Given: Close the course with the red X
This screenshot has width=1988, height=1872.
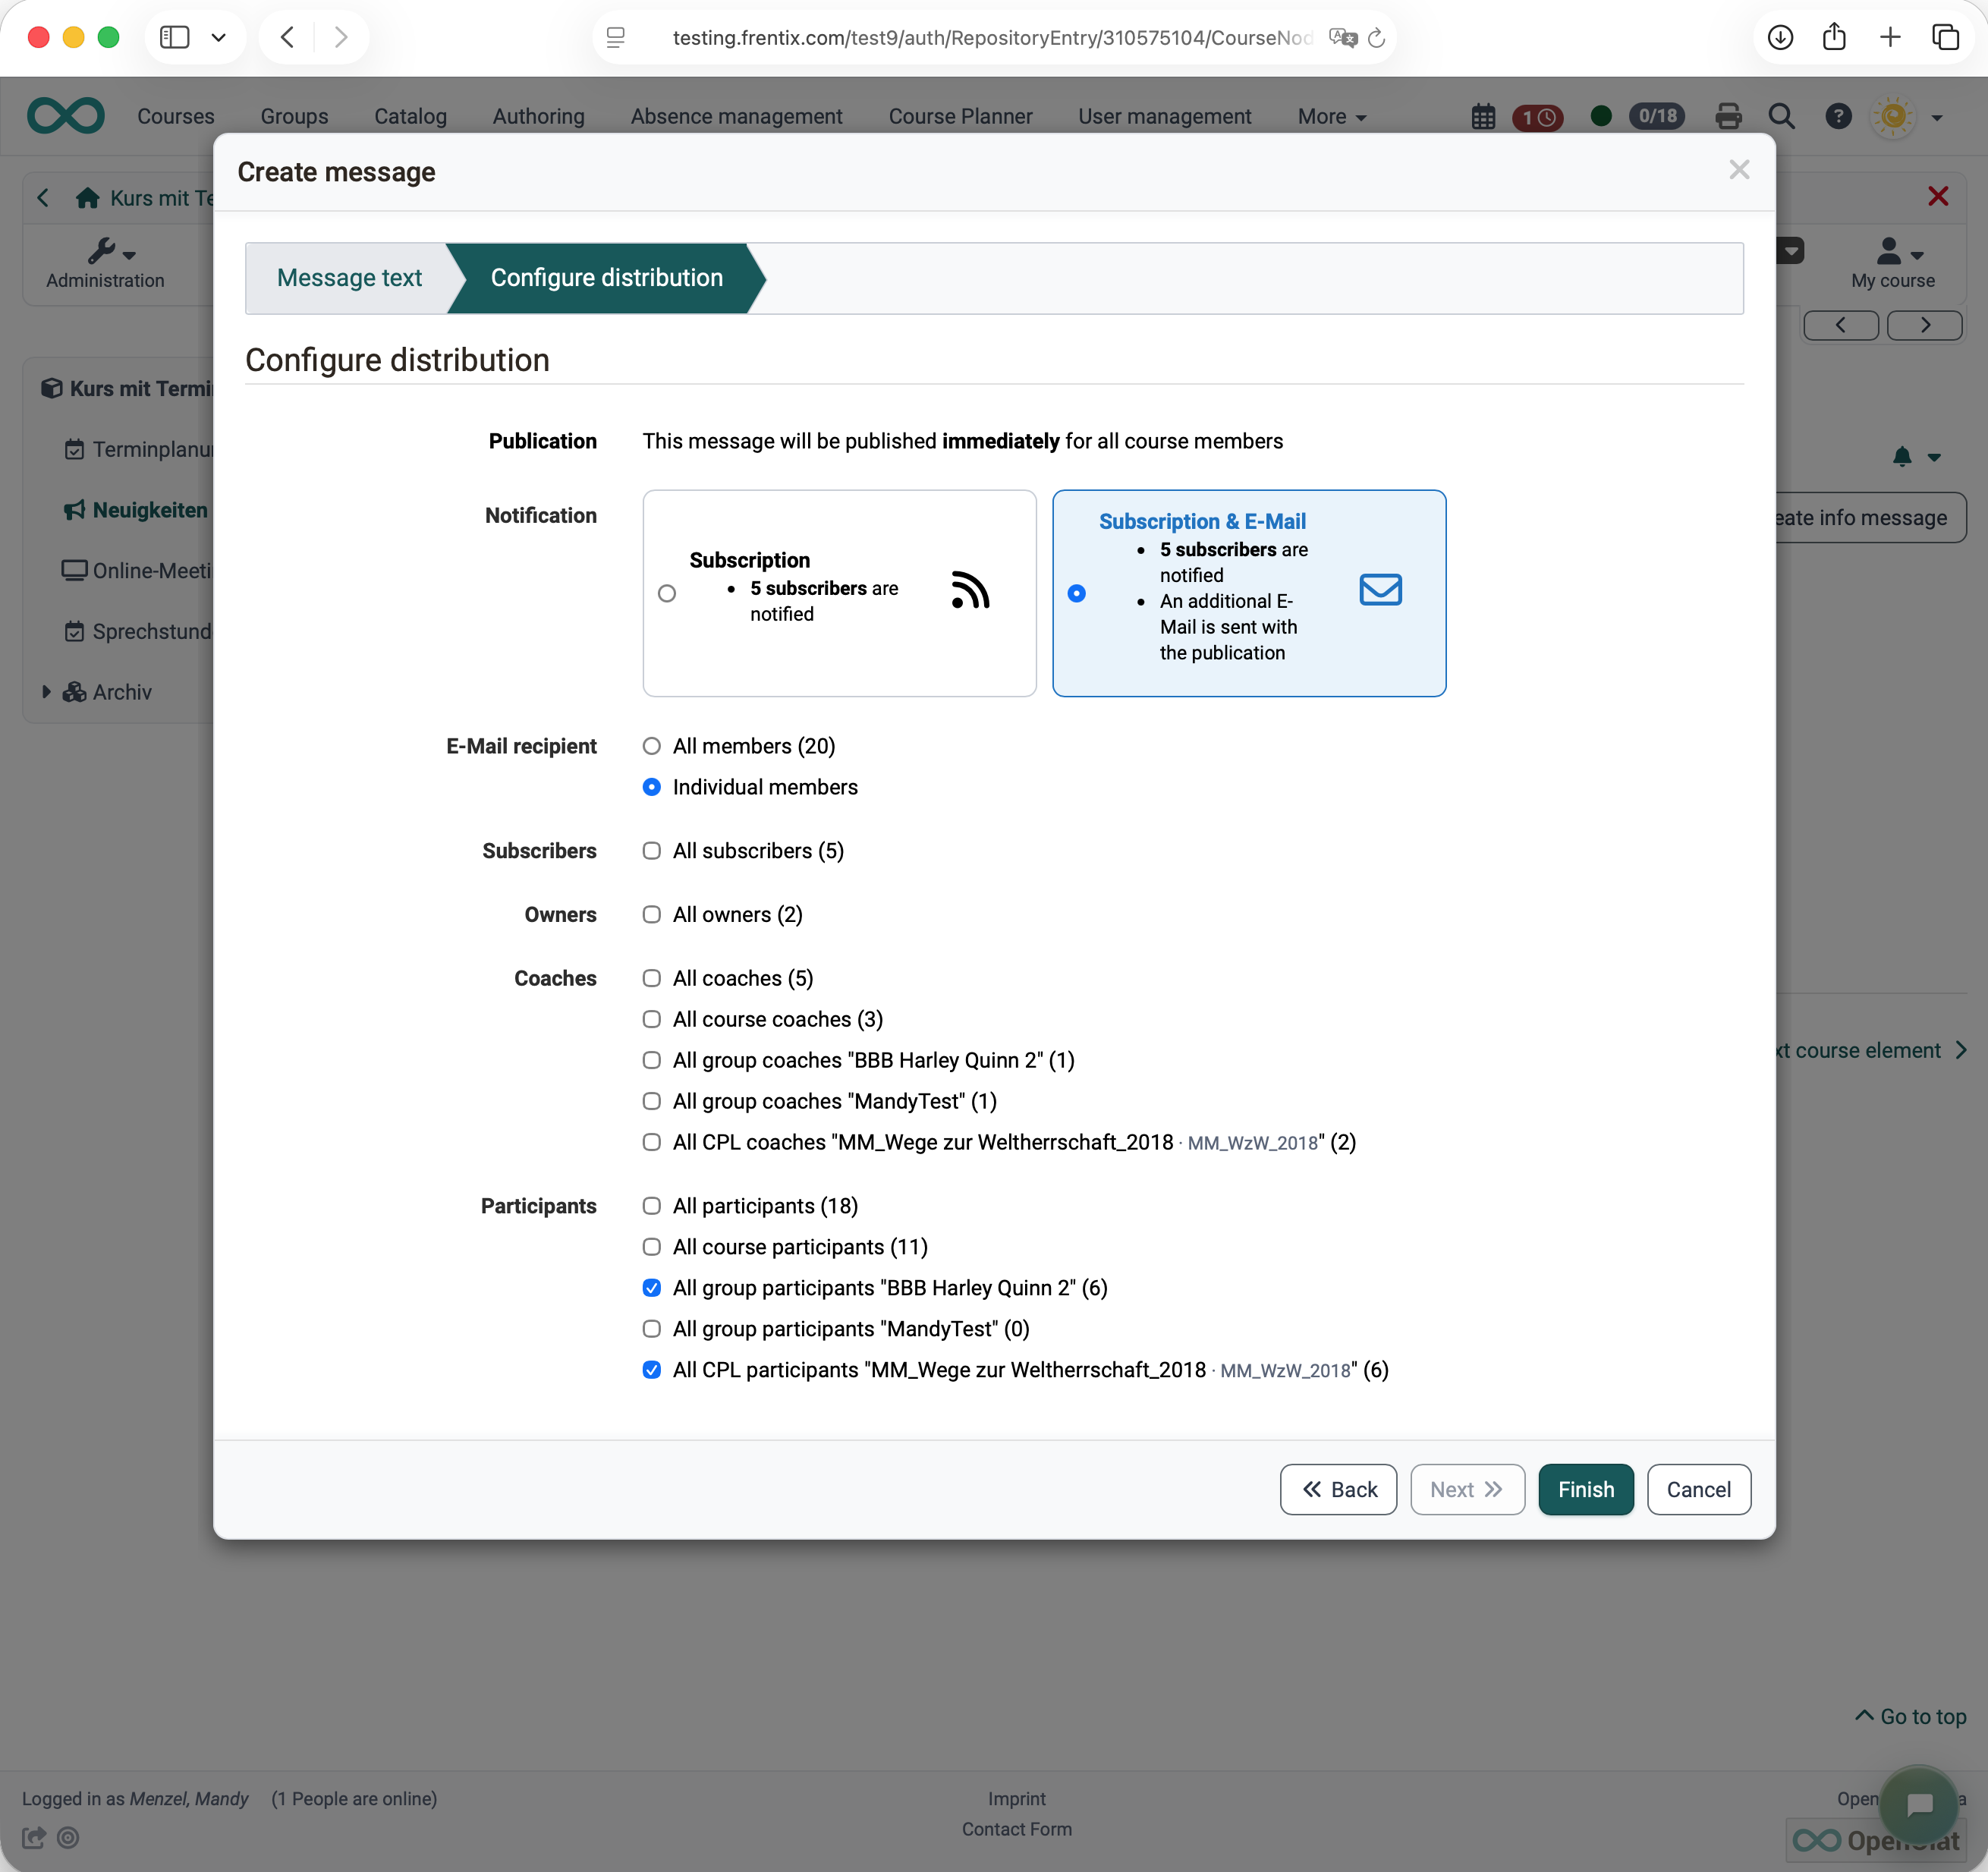Looking at the screenshot, I should [1937, 197].
